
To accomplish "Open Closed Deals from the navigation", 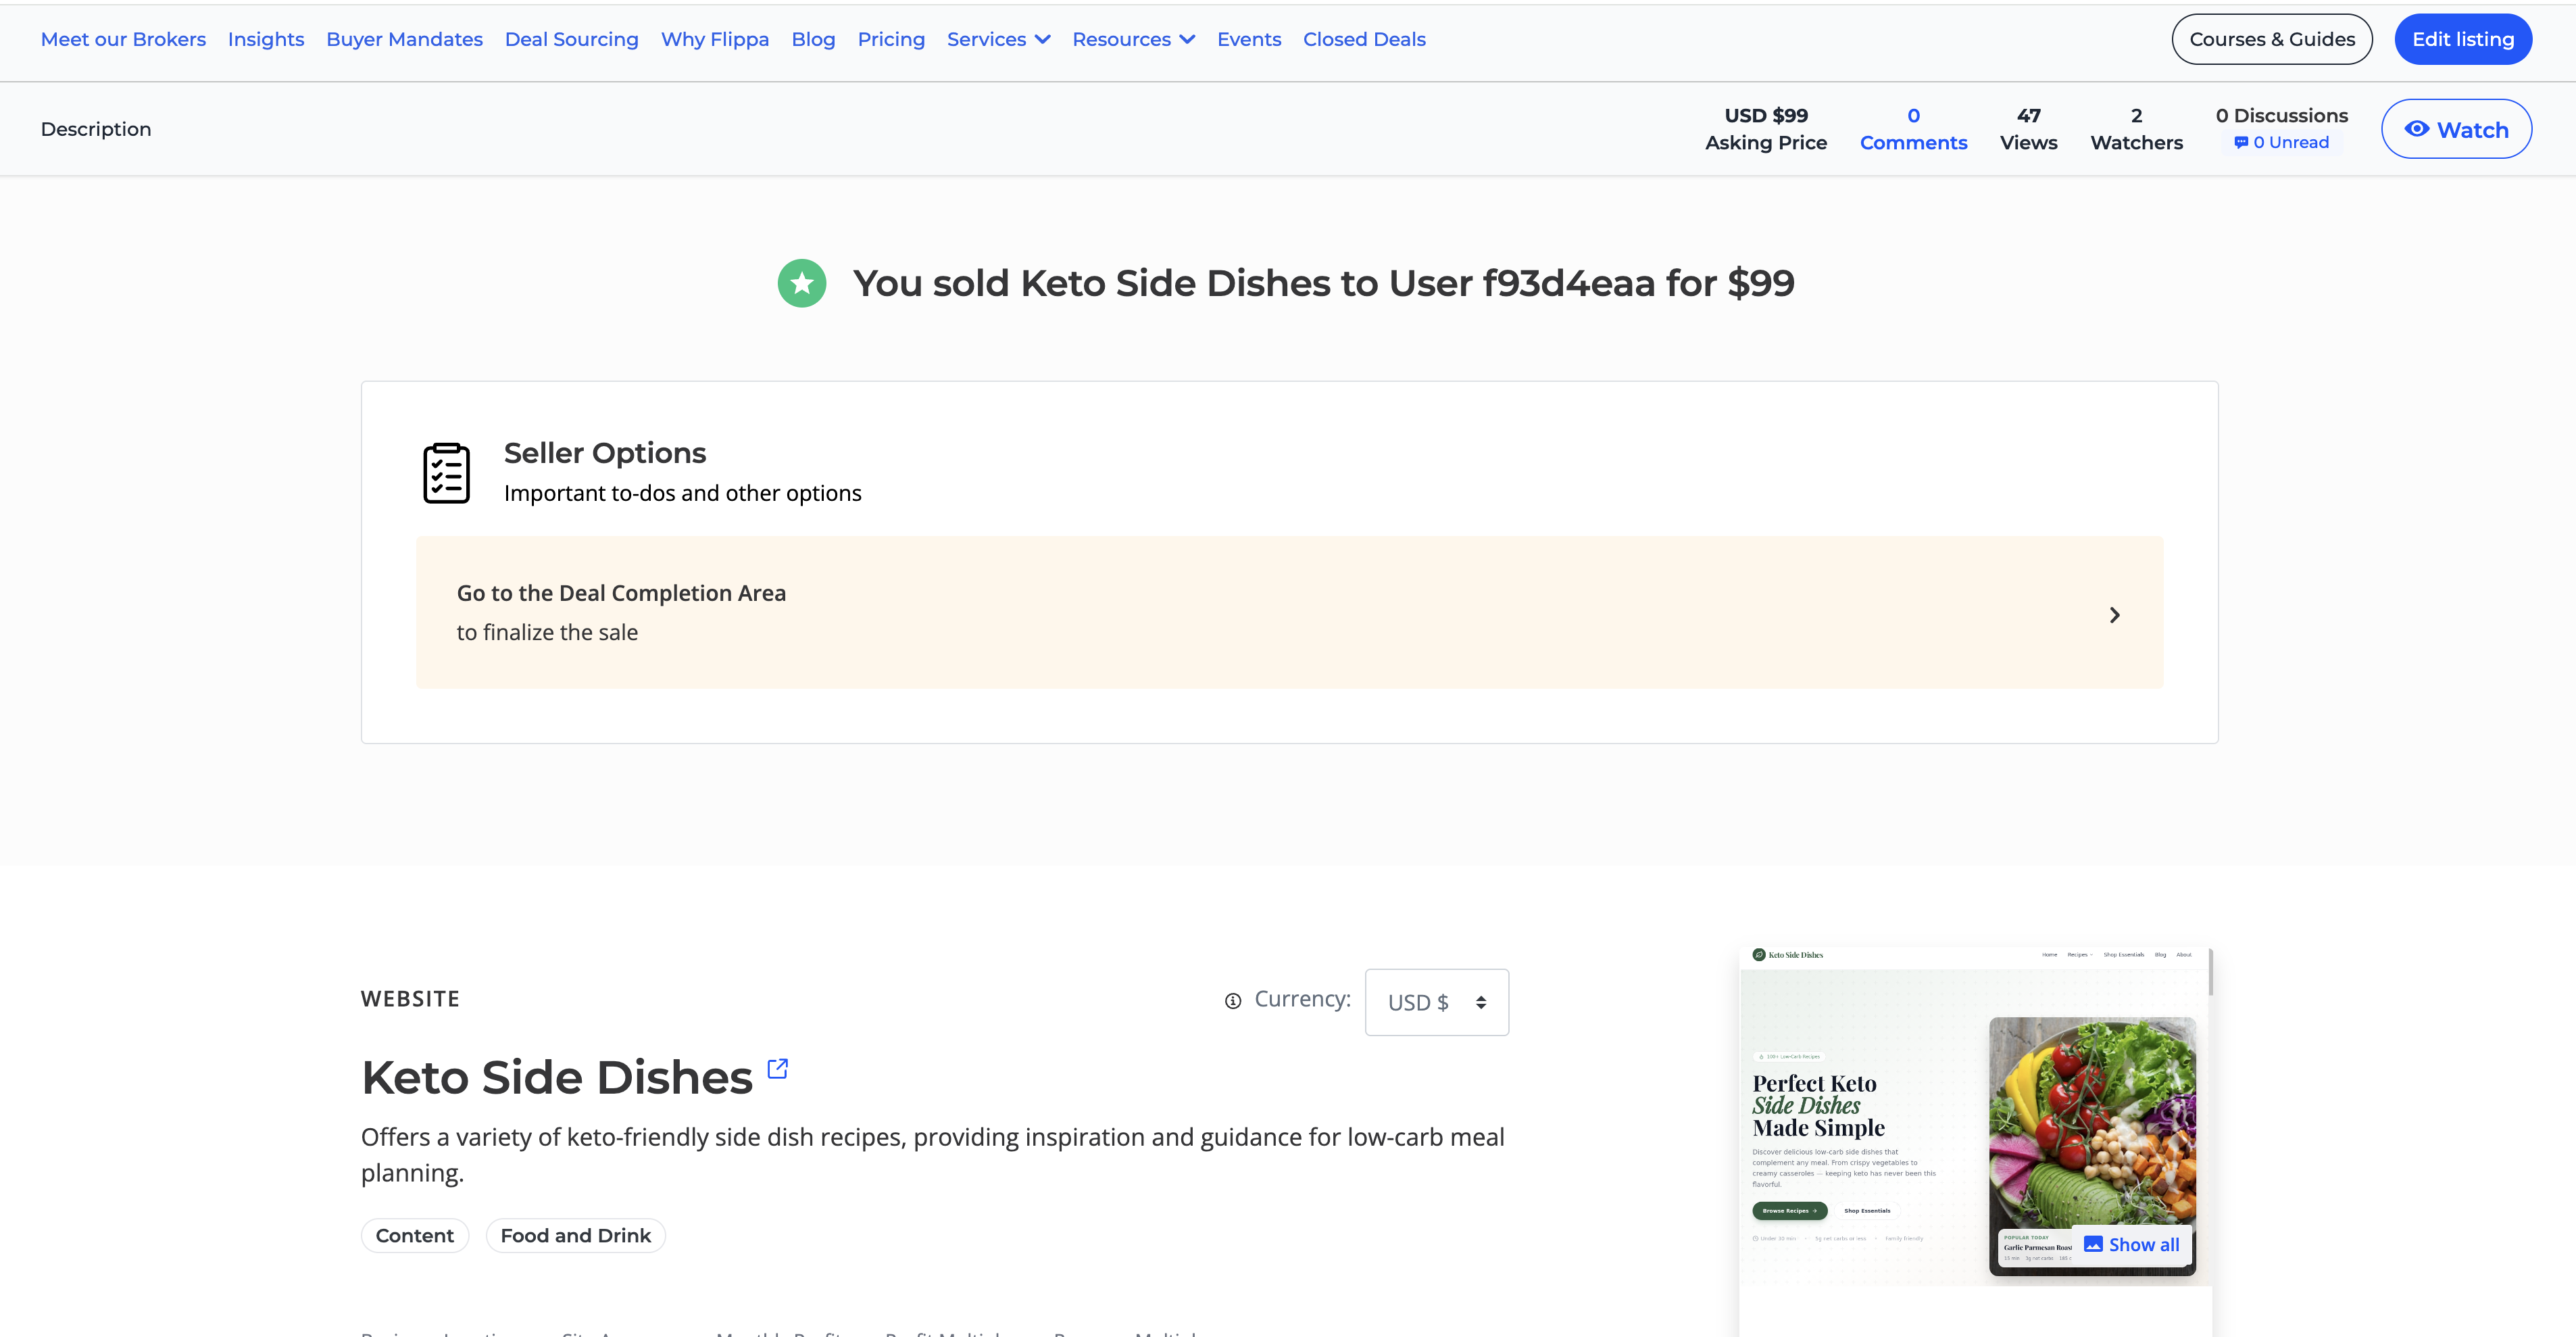I will coord(1364,39).
